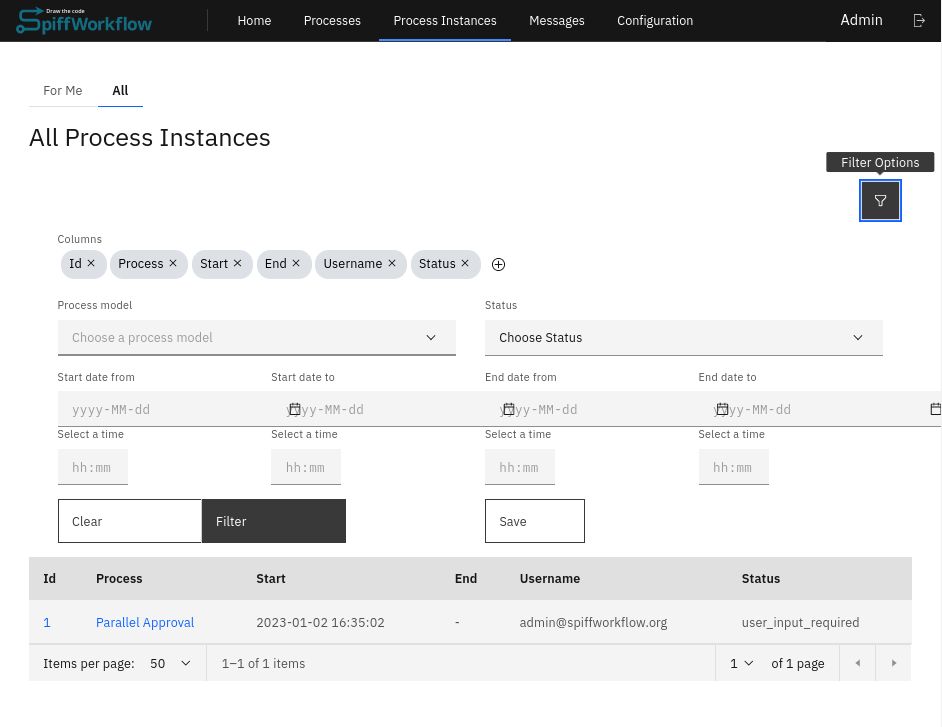Change Items per page dropdown
The image size is (942, 727).
point(170,663)
